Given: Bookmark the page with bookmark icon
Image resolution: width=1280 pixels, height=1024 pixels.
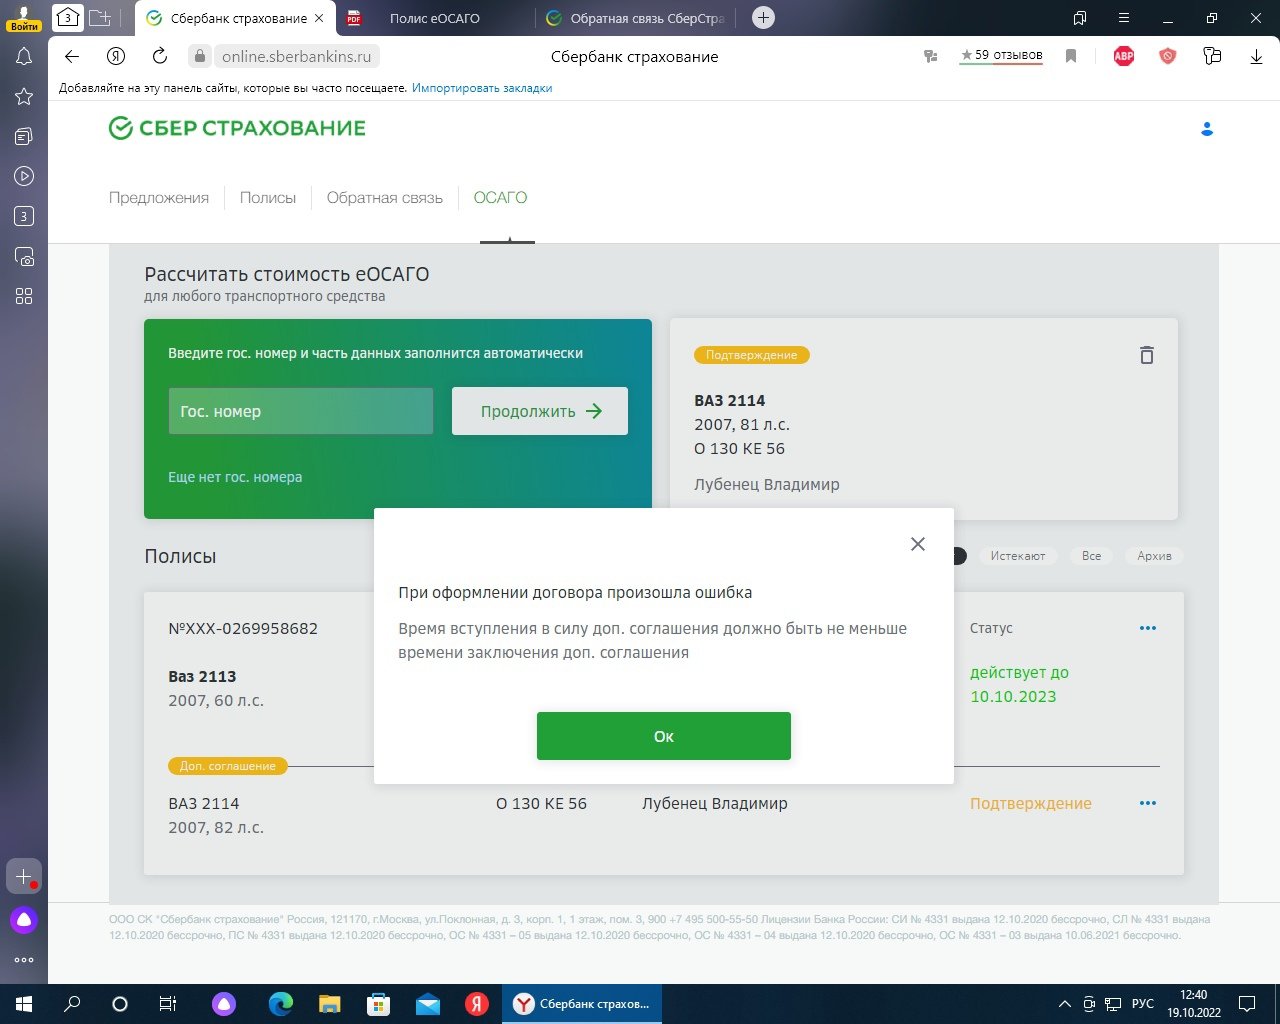Looking at the screenshot, I should click(x=1071, y=57).
